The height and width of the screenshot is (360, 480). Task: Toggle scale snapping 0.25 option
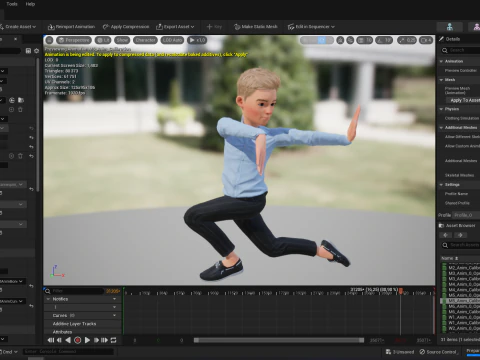(406, 40)
